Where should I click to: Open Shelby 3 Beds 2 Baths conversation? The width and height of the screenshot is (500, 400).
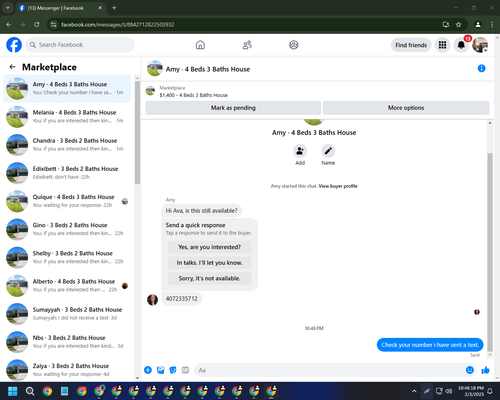pyautogui.click(x=67, y=257)
